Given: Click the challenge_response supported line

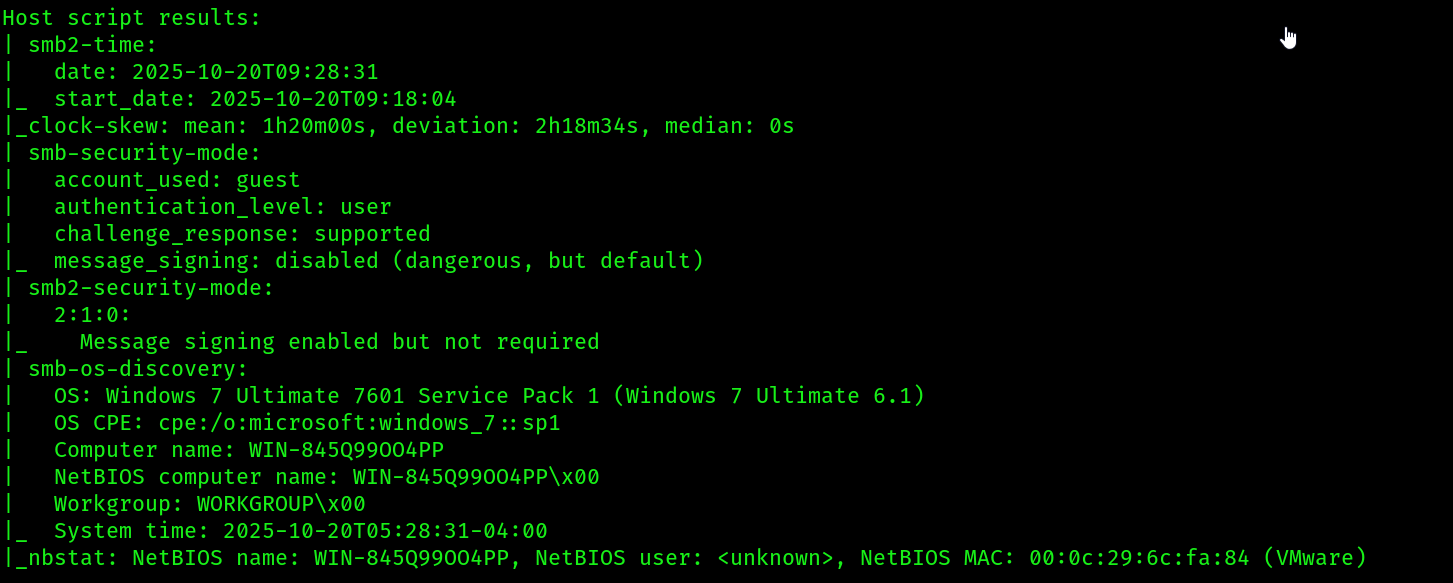Looking at the screenshot, I should [x=242, y=234].
